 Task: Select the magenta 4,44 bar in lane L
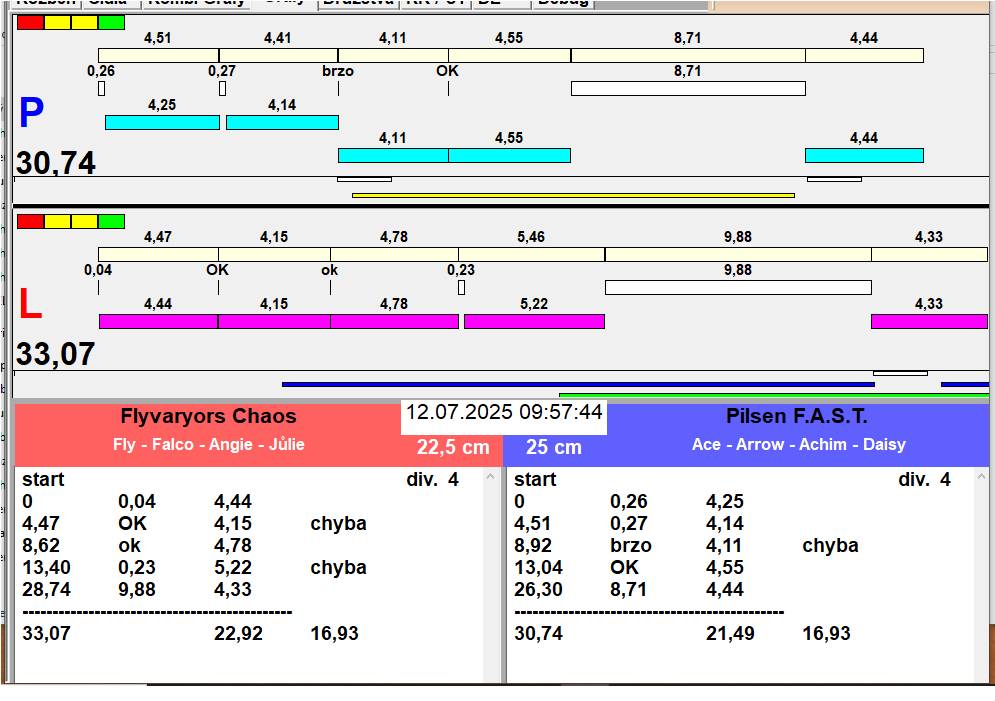coord(159,322)
